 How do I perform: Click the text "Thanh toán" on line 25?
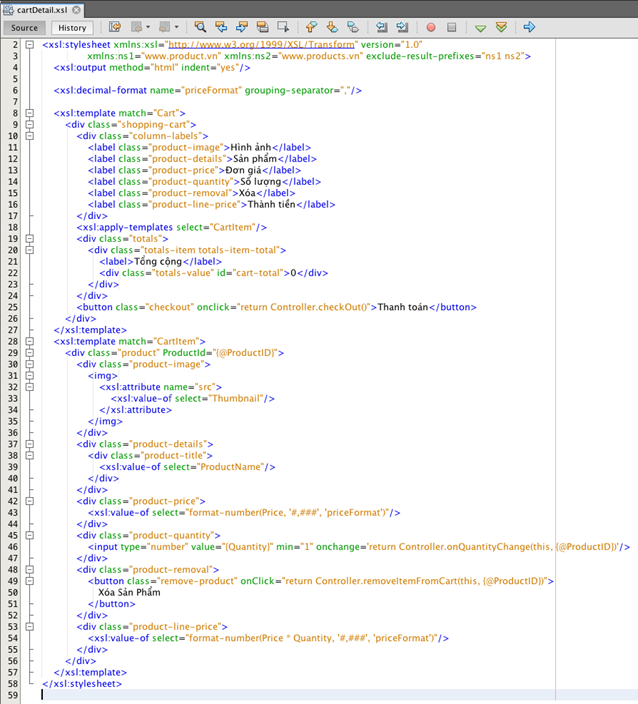[x=403, y=307]
